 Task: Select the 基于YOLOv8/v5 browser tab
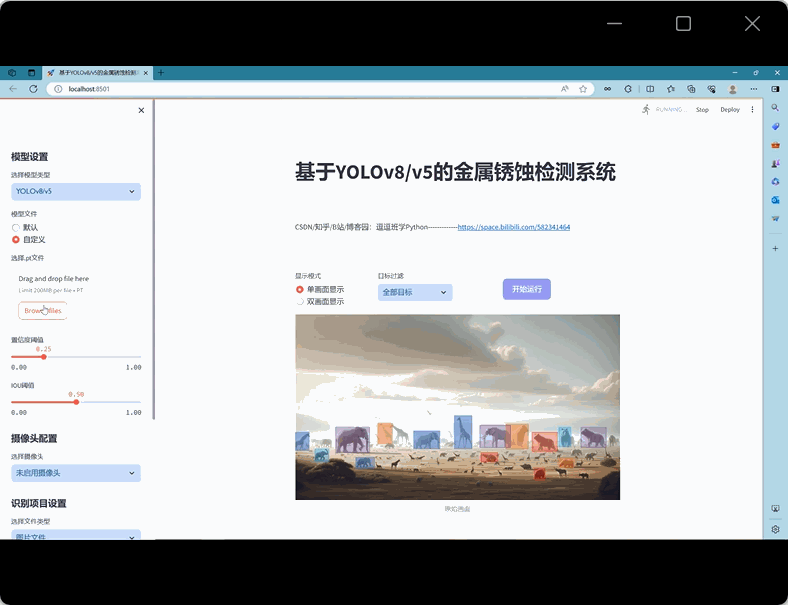tap(97, 73)
